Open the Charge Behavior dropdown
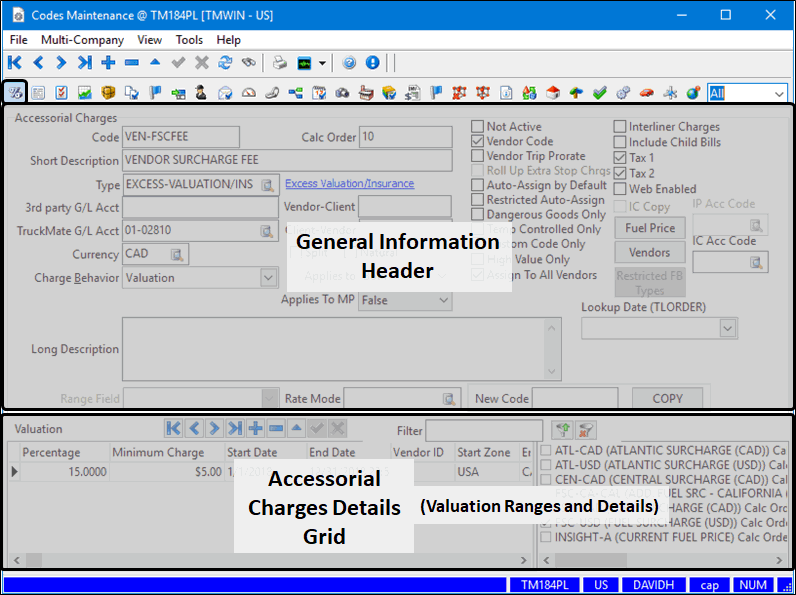This screenshot has width=796, height=595. pos(268,278)
